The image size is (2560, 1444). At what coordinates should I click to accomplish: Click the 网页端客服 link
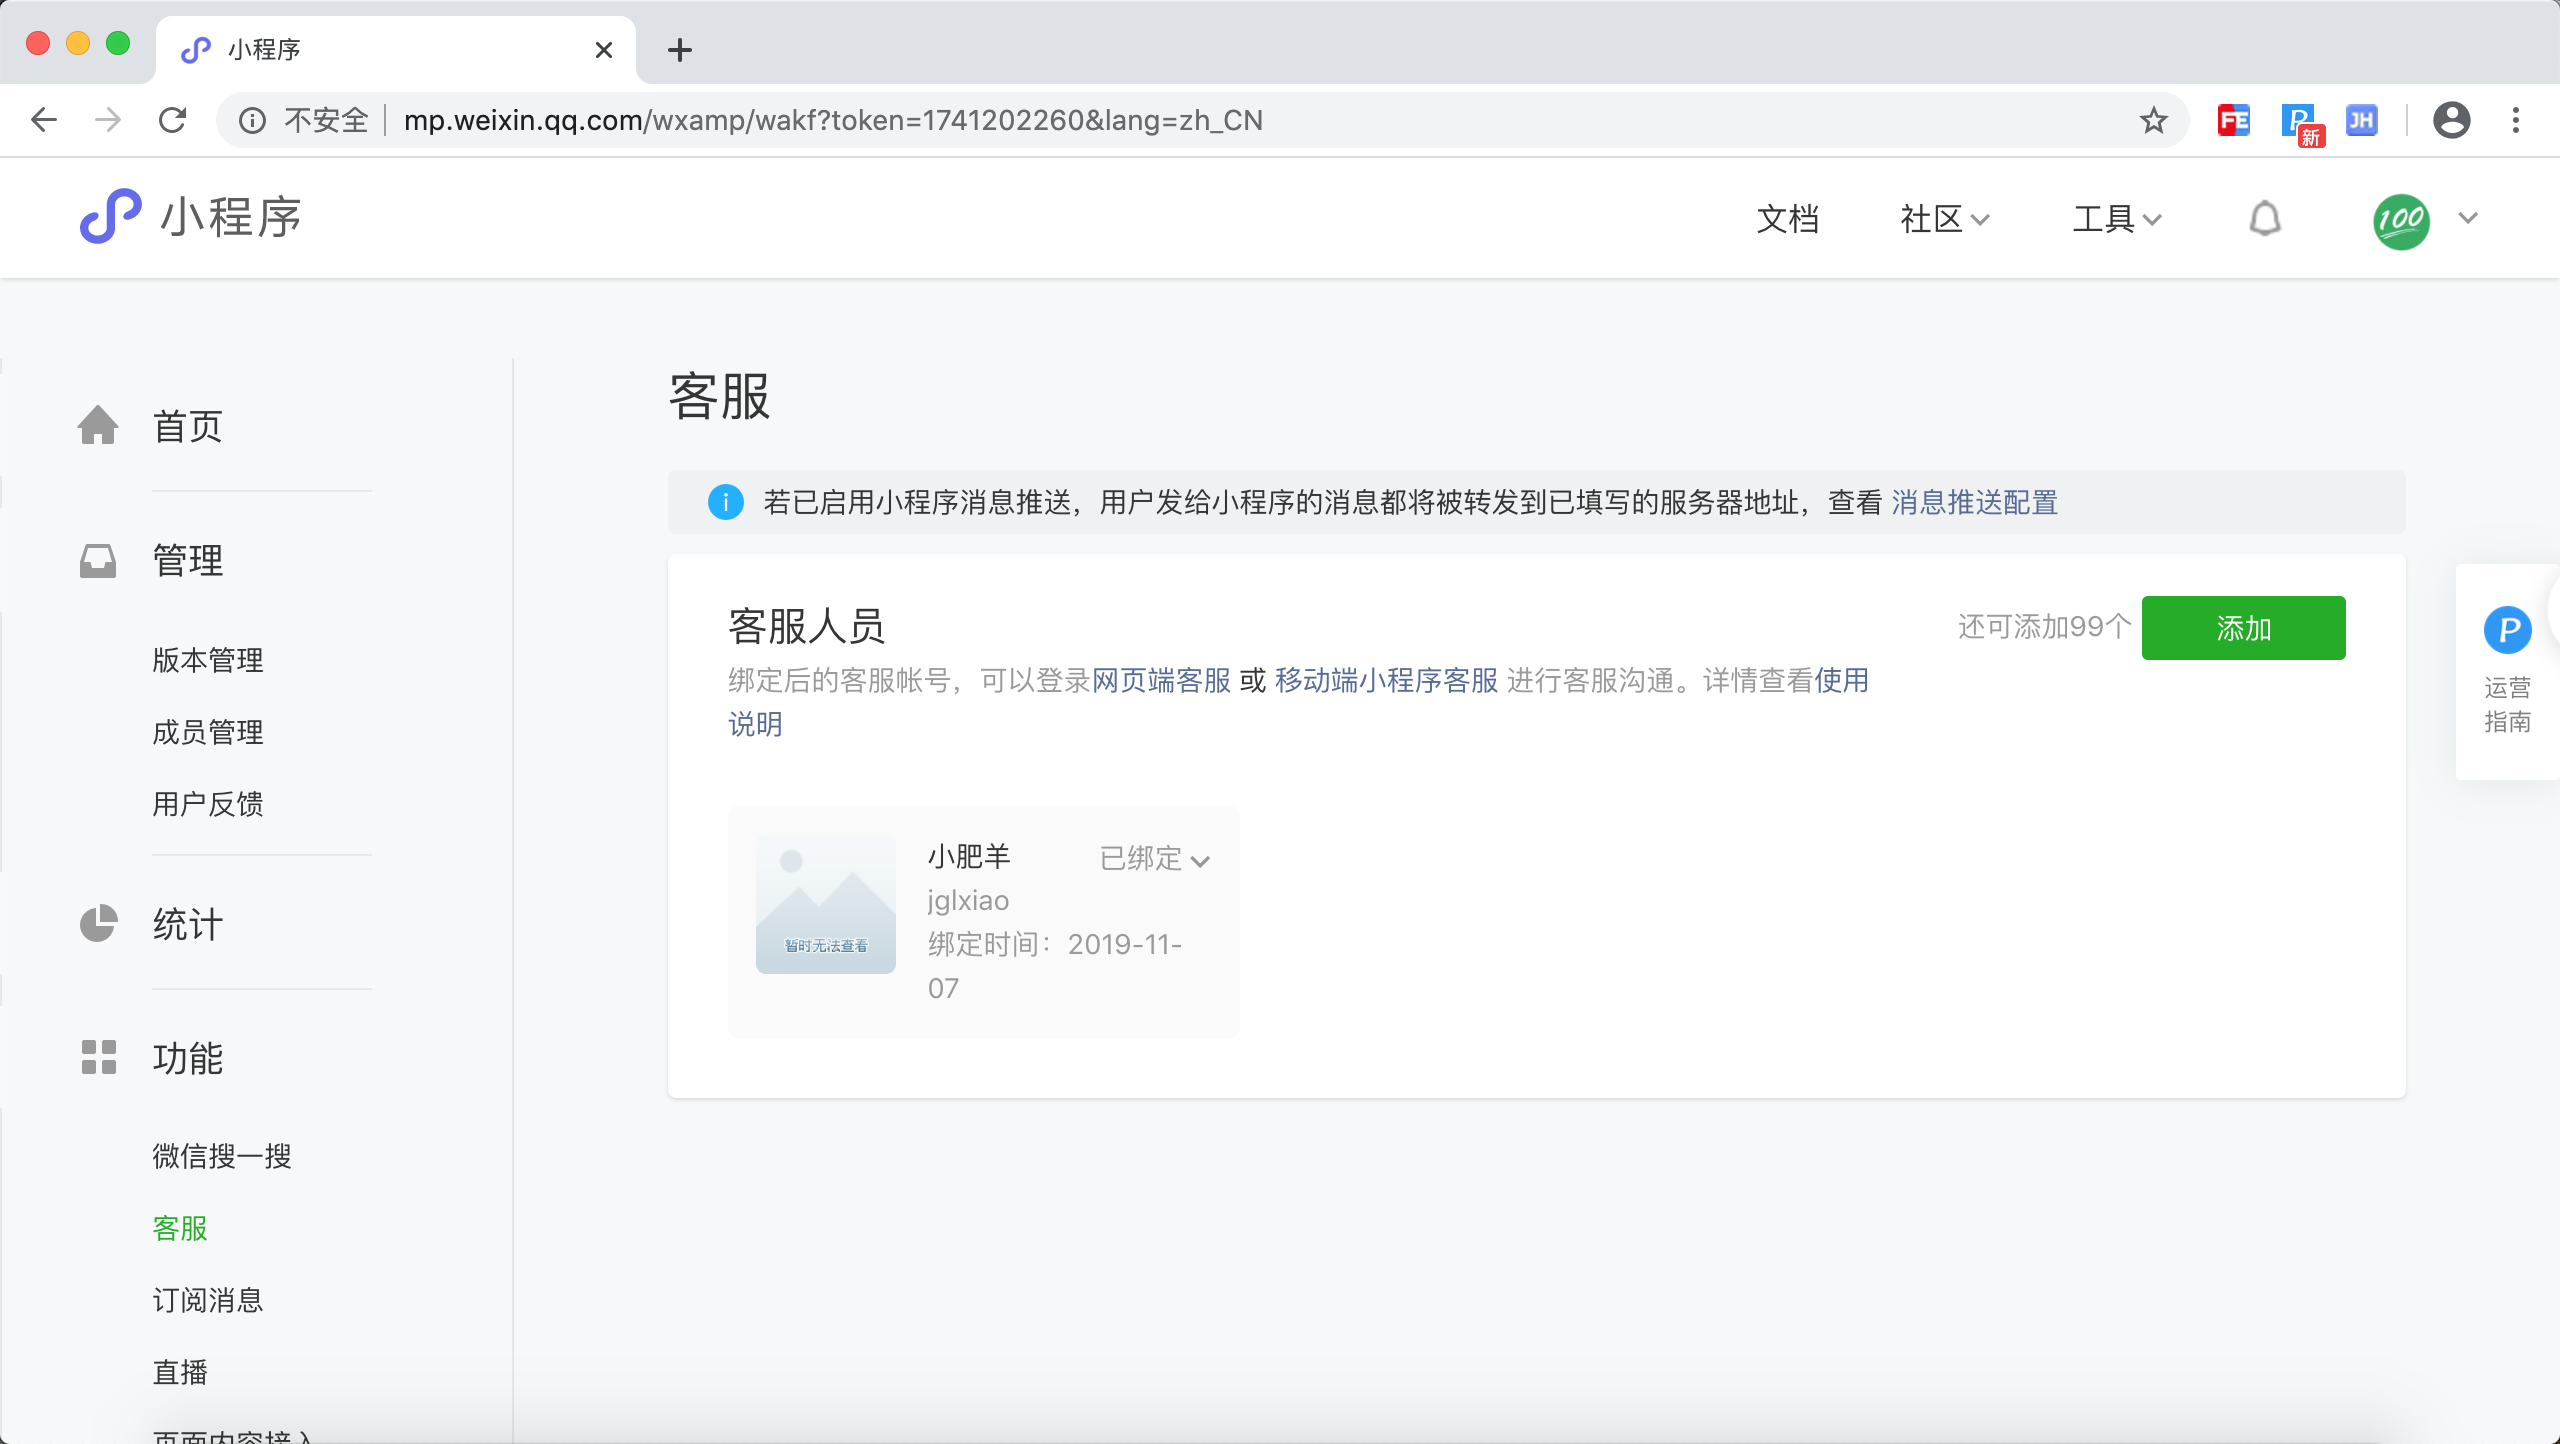tap(1161, 681)
